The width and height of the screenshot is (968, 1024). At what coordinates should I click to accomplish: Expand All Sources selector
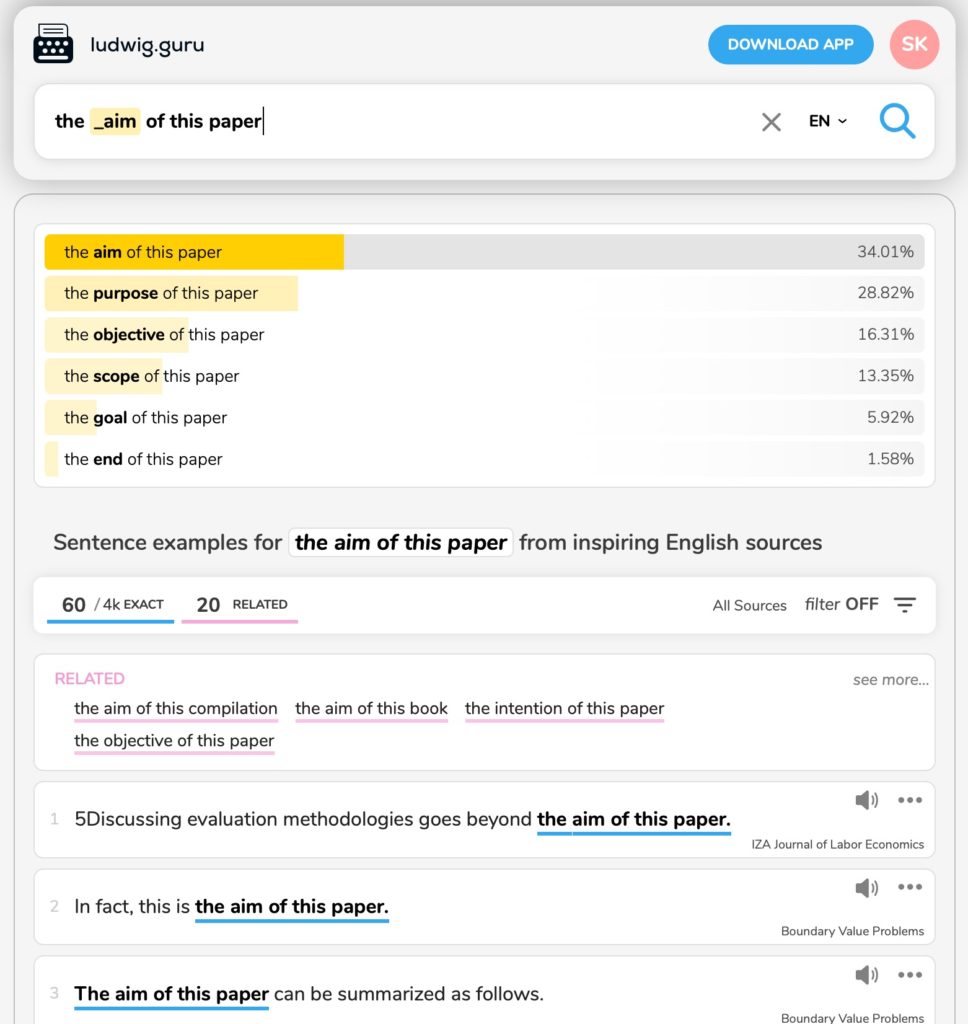[749, 605]
